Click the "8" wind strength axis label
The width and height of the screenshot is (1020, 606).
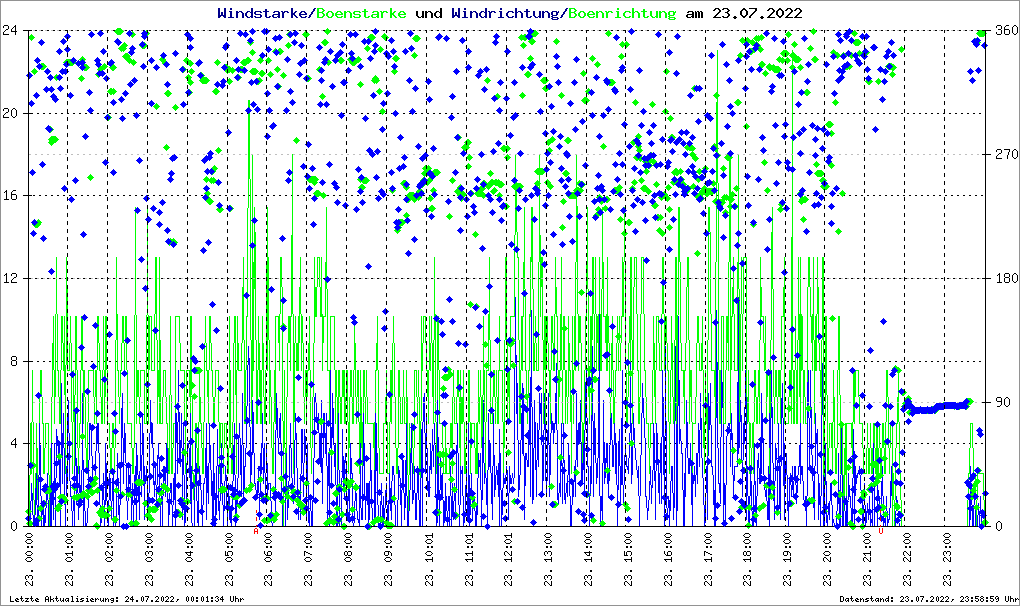point(13,361)
